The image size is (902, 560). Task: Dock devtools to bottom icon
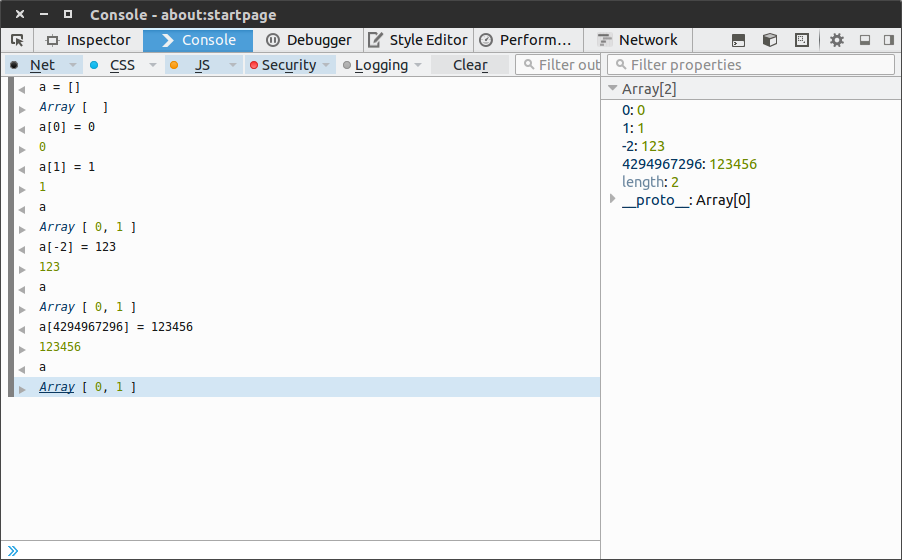tap(864, 40)
